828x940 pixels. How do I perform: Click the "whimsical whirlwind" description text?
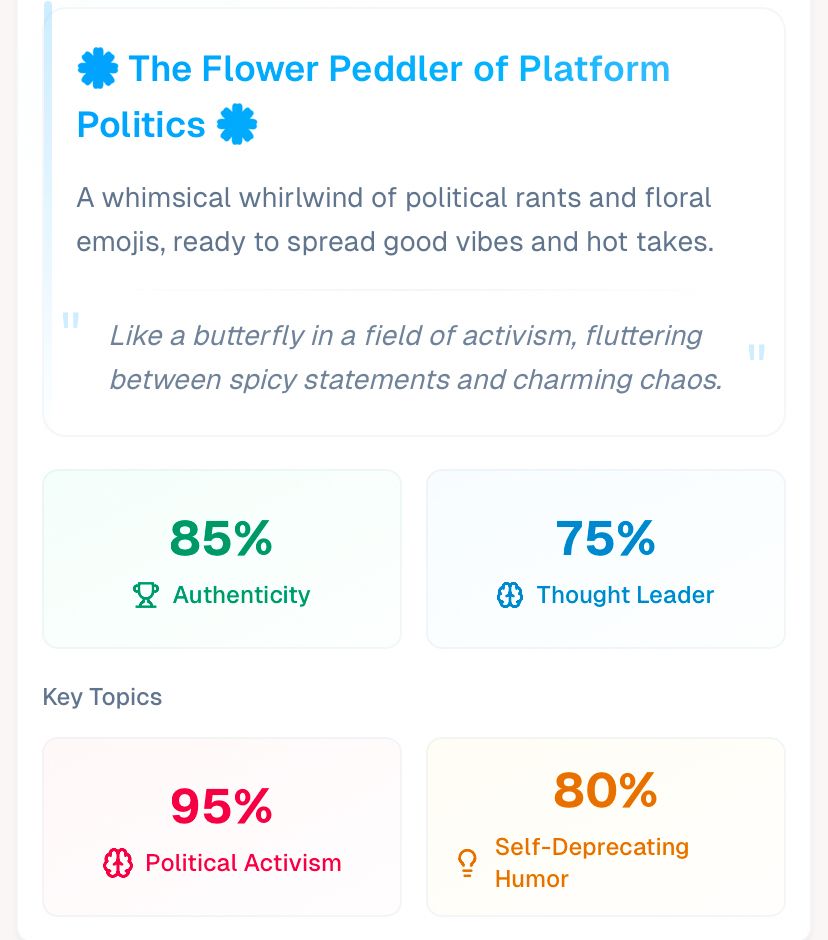tap(395, 220)
